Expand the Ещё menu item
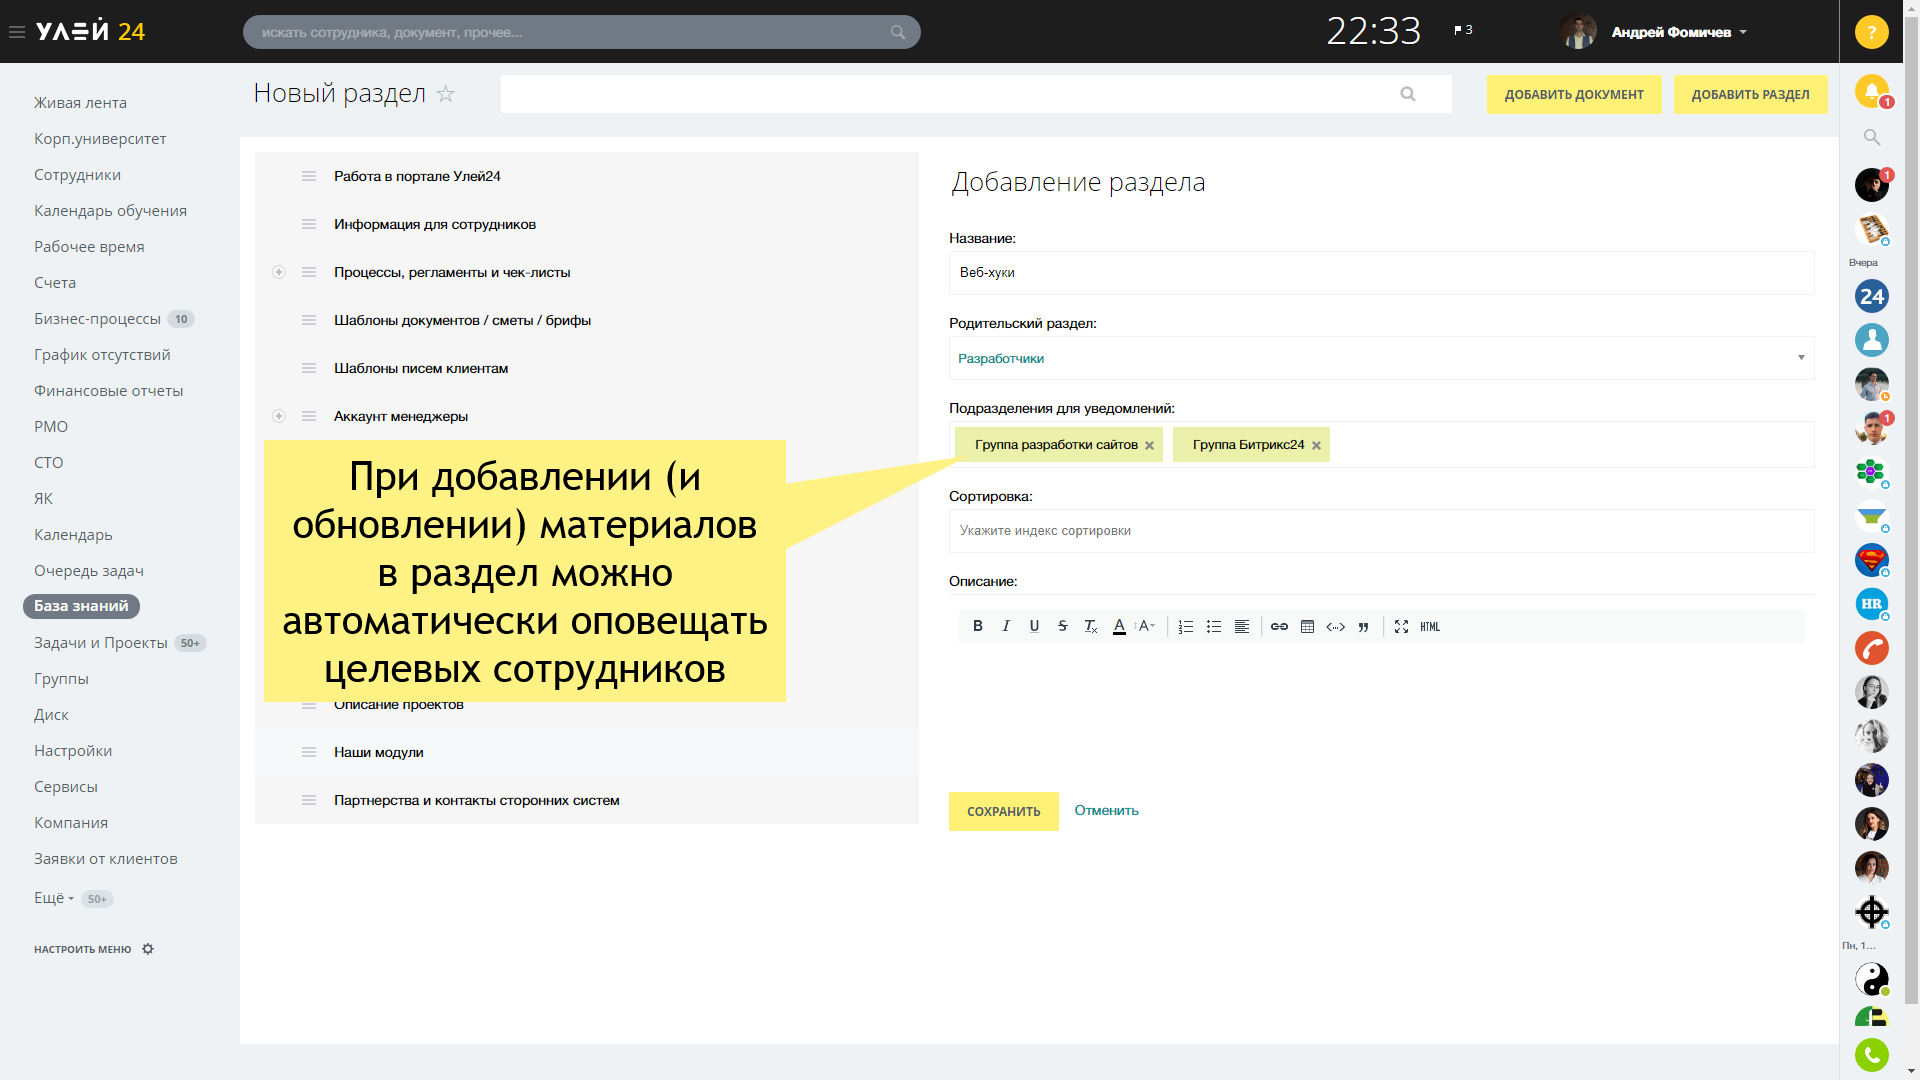1920x1080 pixels. (54, 898)
